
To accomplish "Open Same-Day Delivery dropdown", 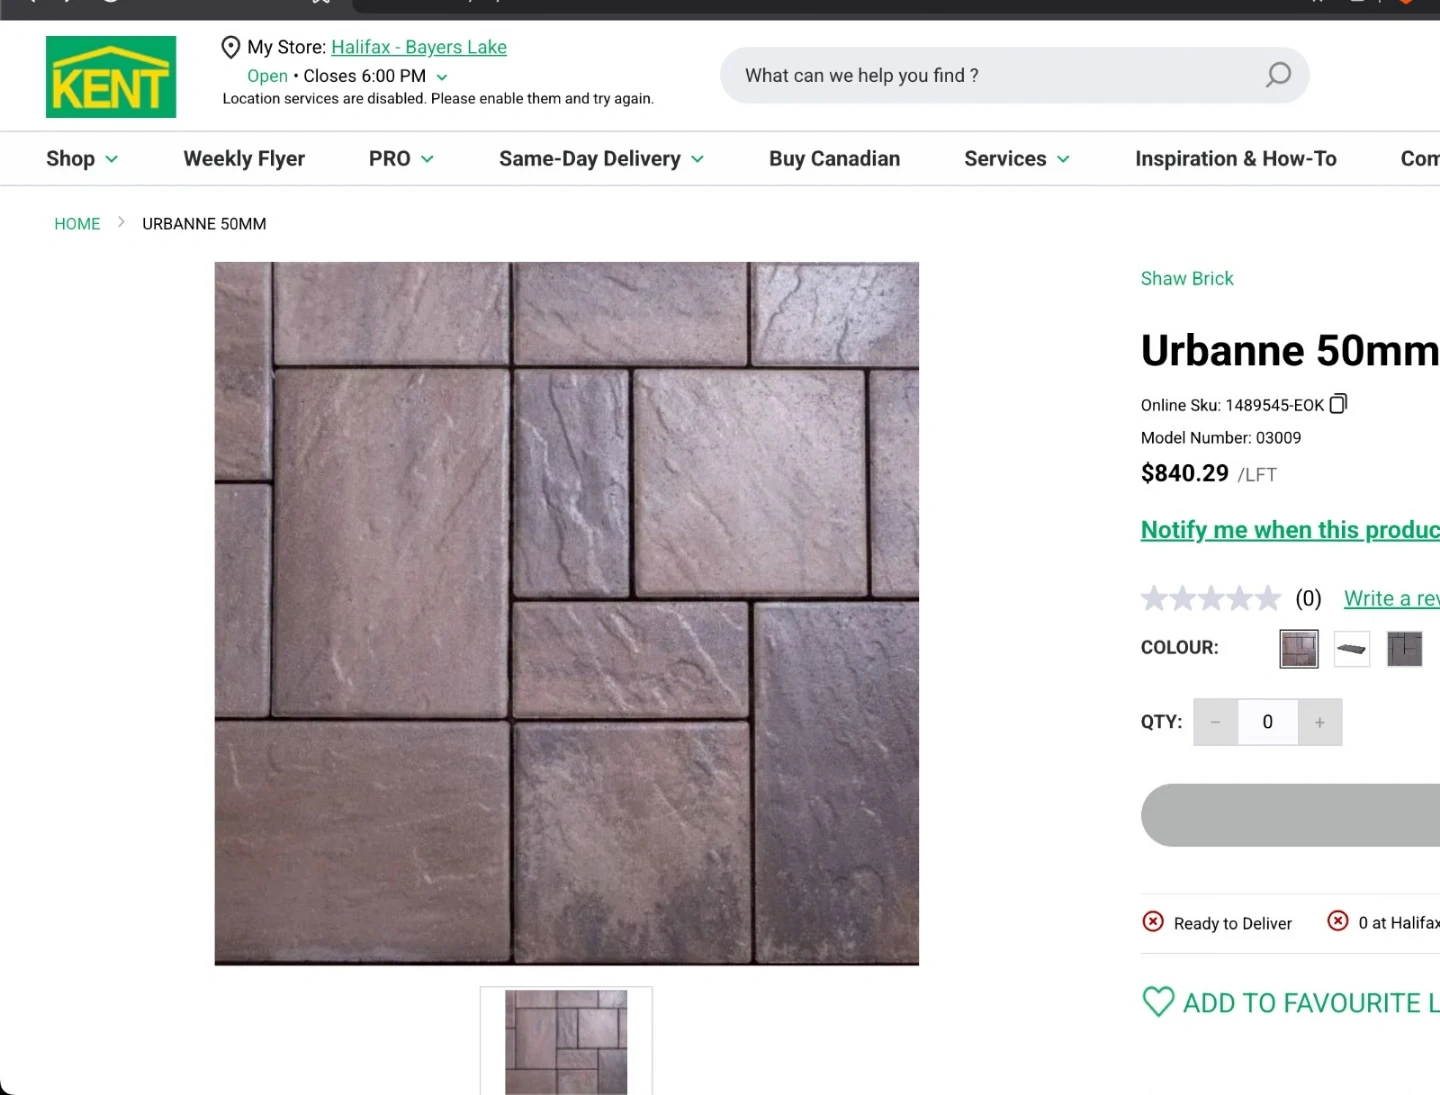I will coord(601,159).
